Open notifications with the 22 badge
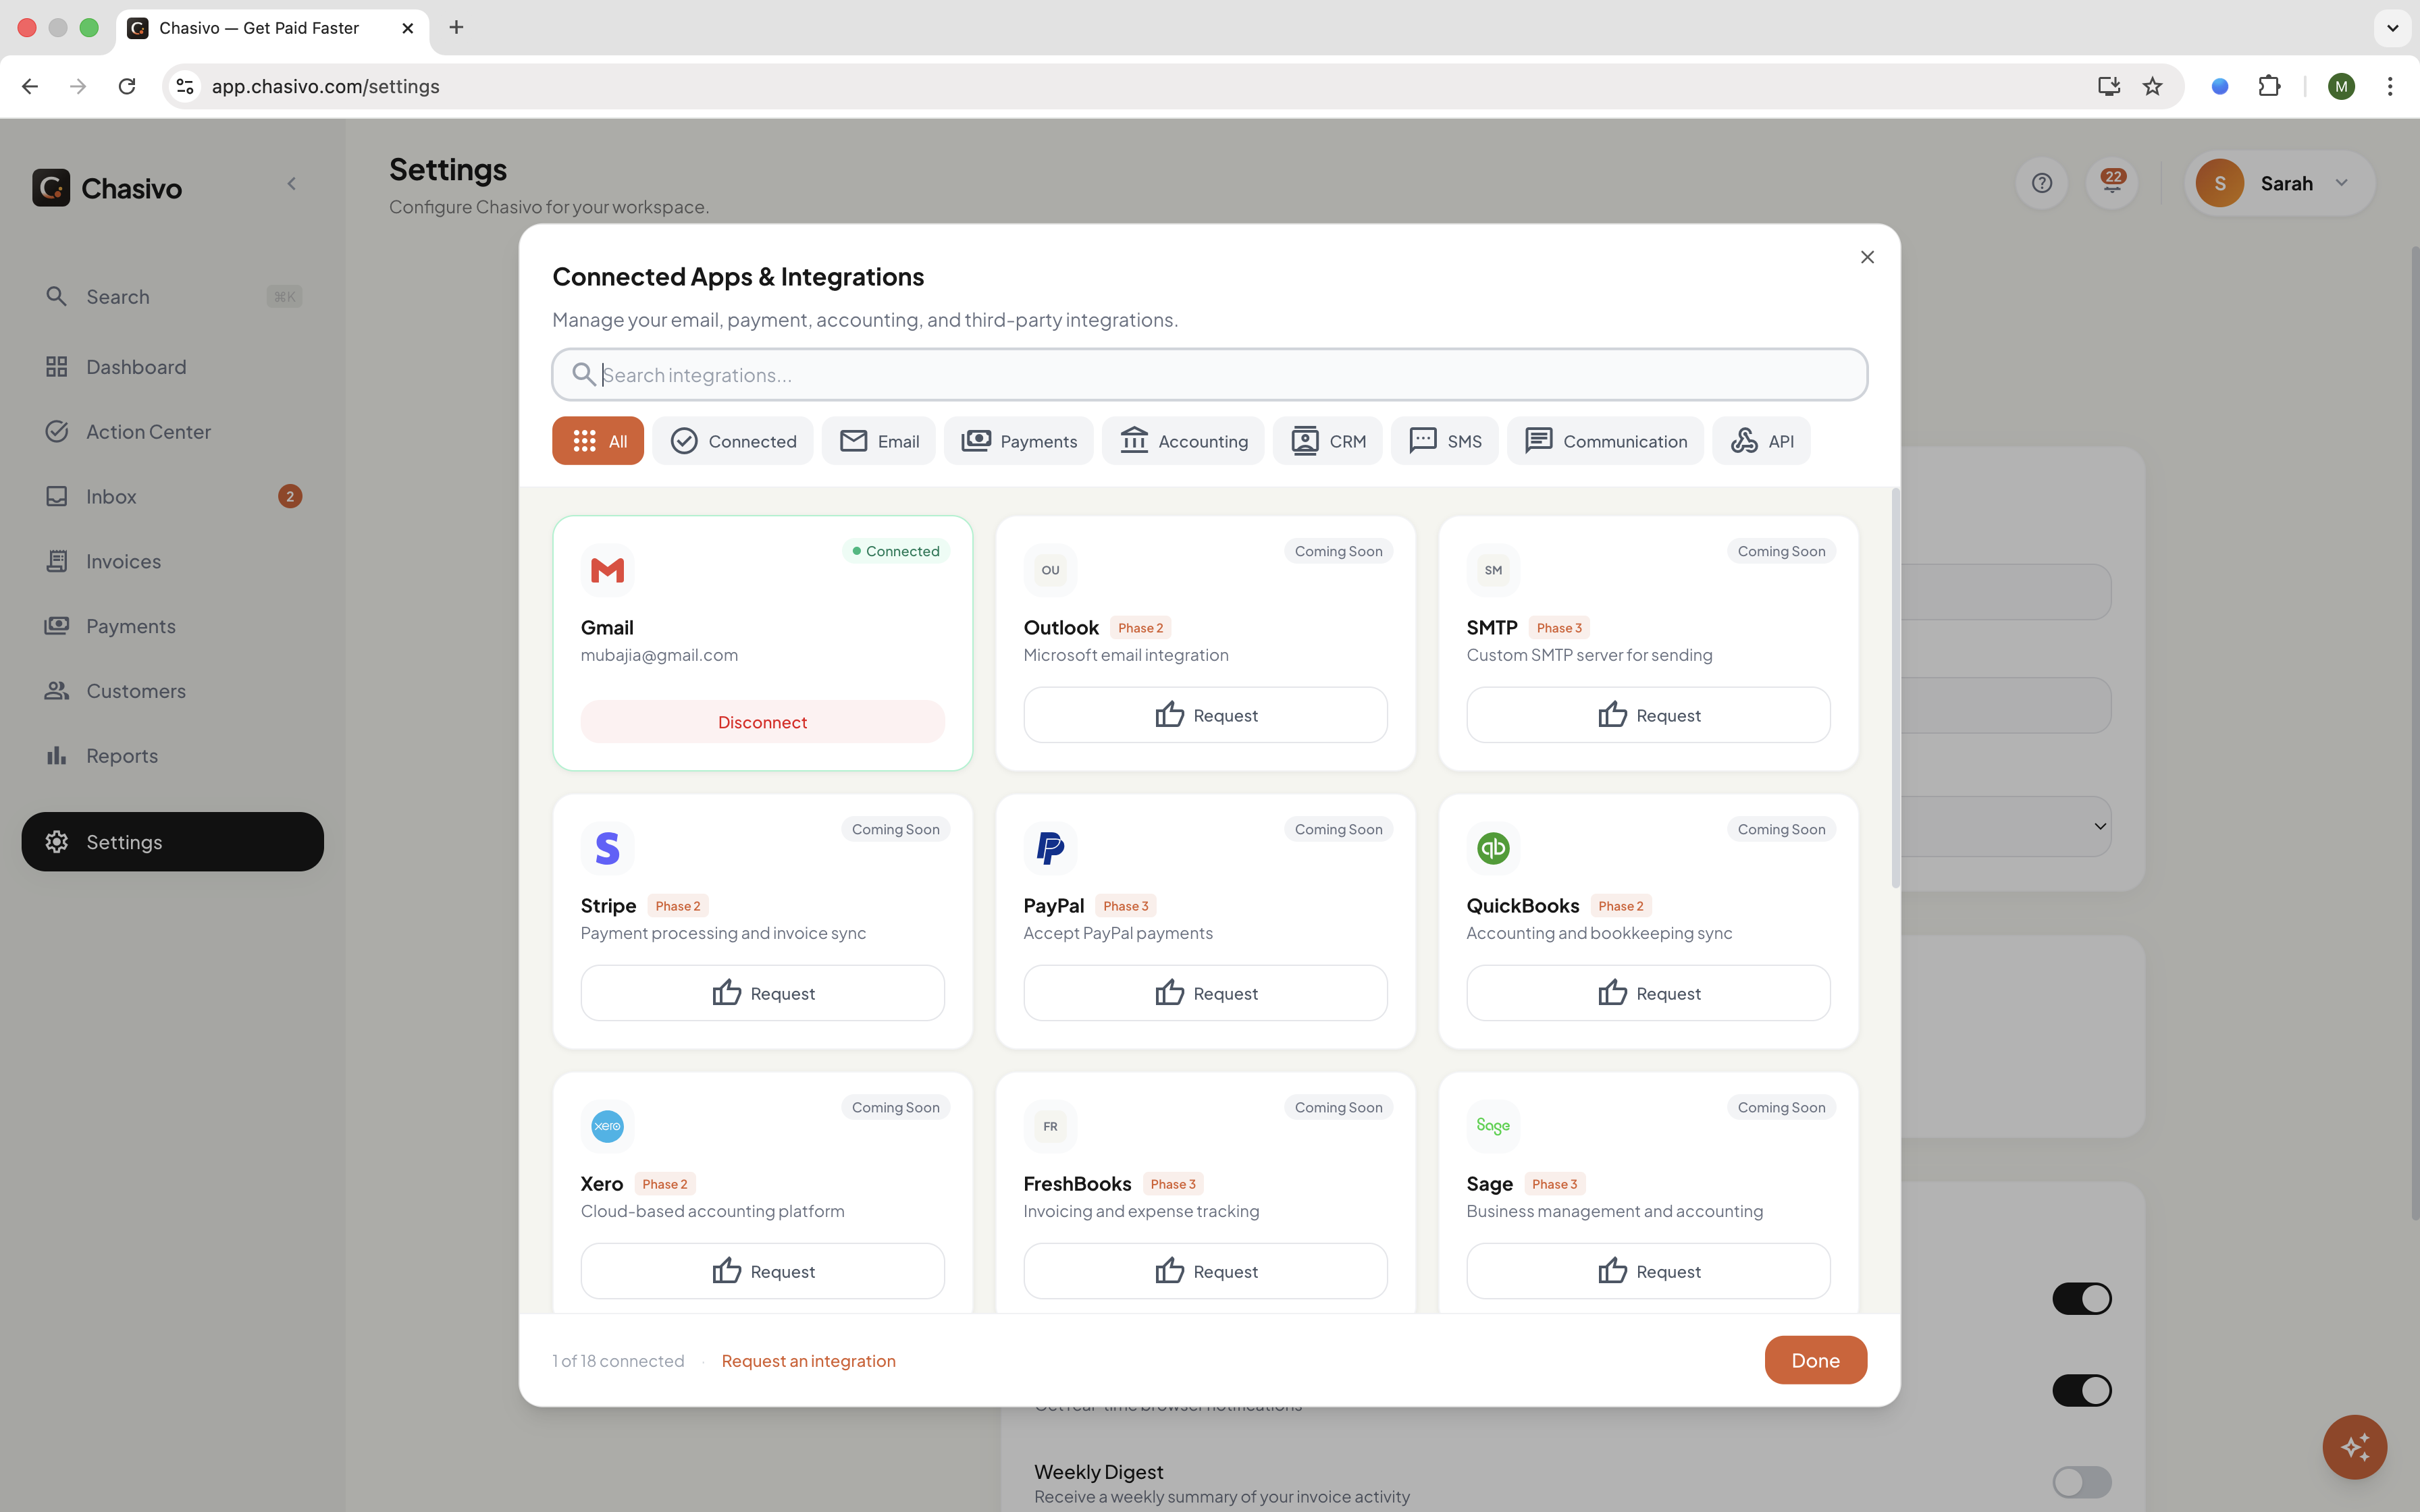 (2112, 183)
